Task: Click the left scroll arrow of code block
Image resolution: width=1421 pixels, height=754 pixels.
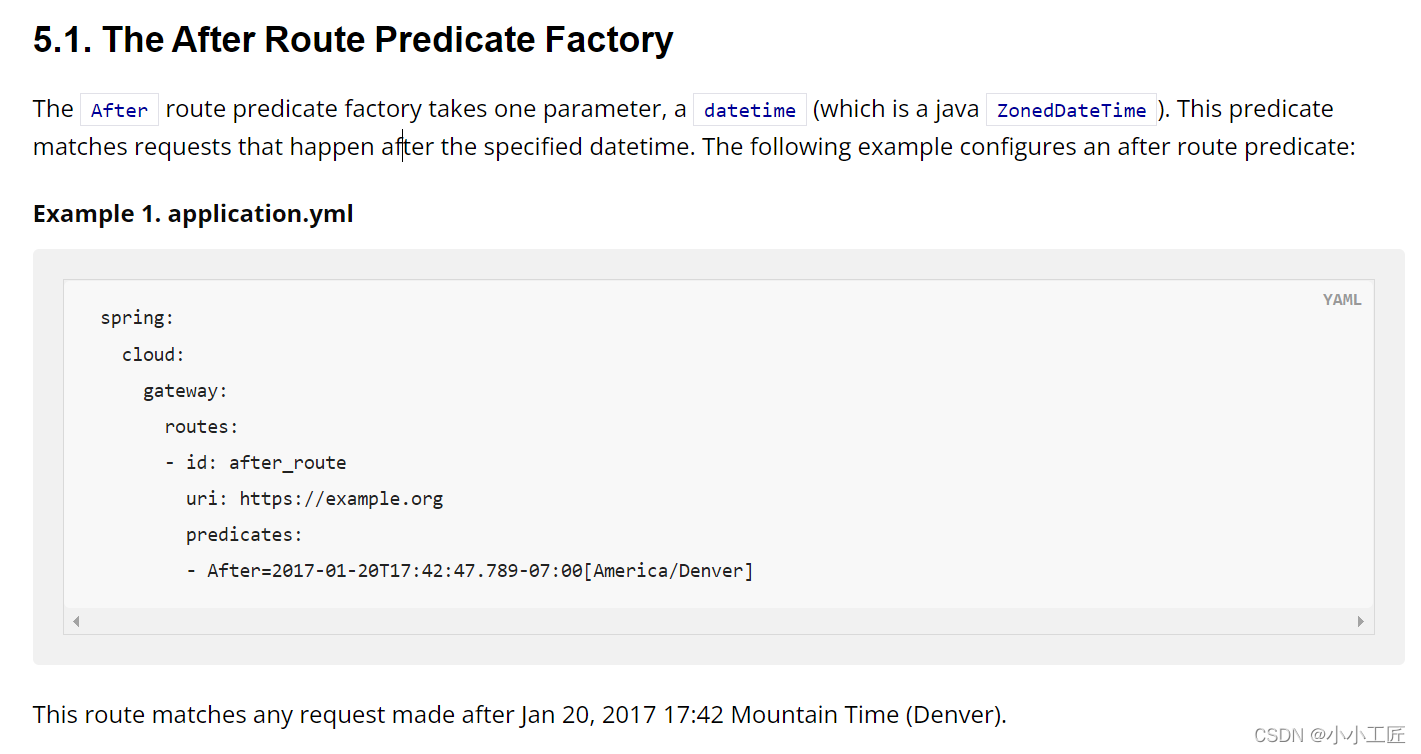Action: (x=76, y=621)
